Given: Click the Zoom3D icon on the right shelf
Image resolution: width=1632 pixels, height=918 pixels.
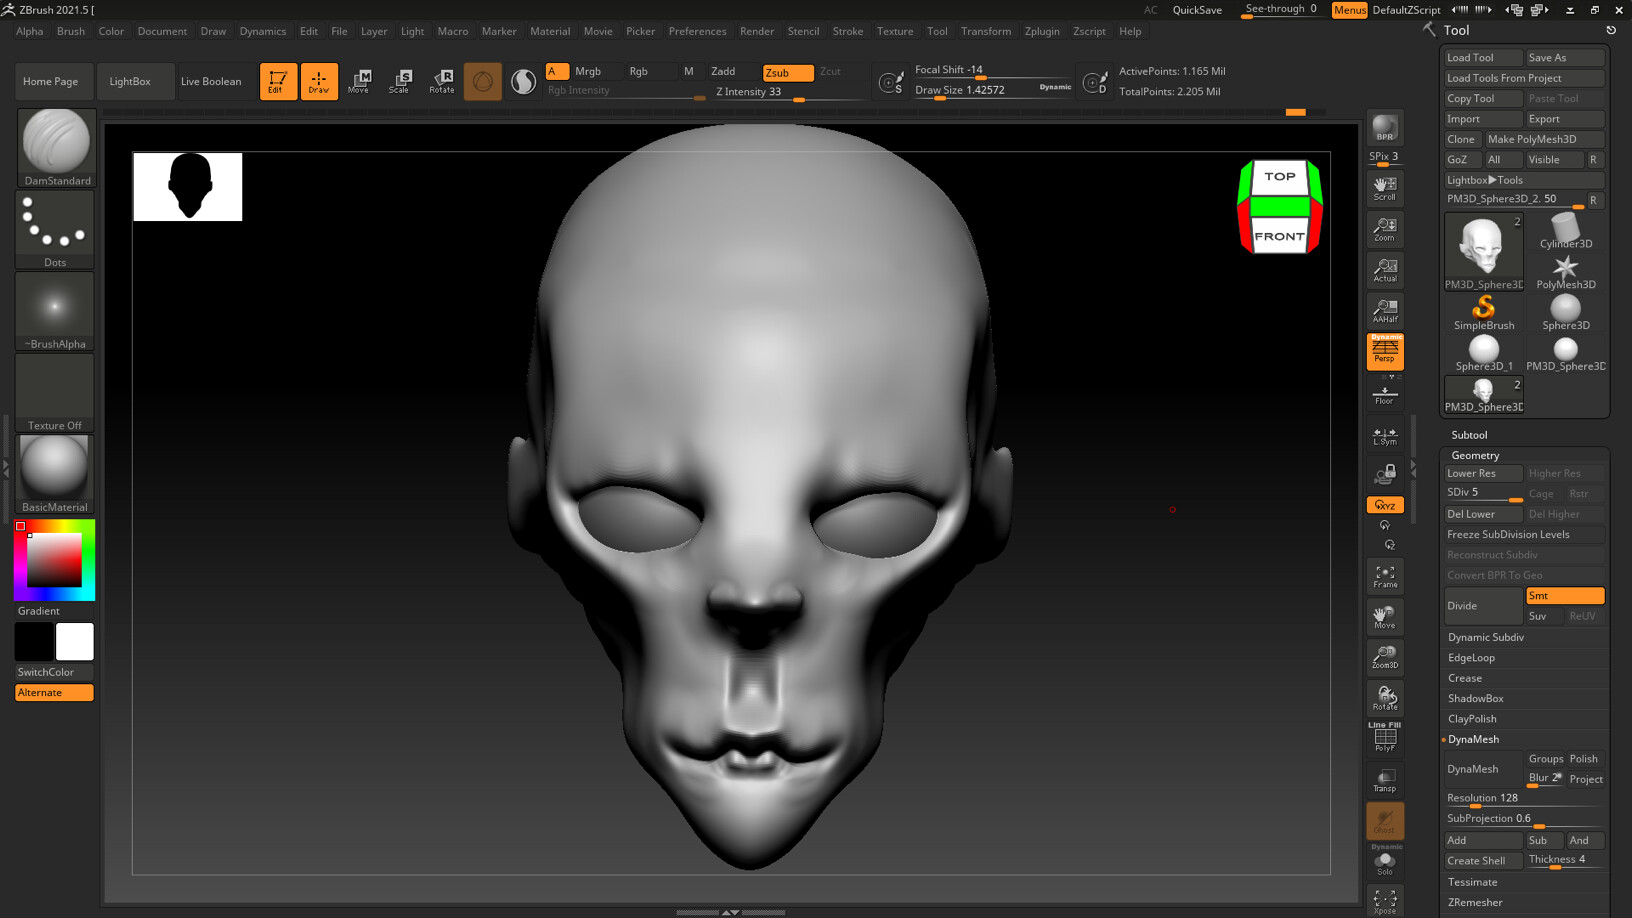Looking at the screenshot, I should 1385,656.
